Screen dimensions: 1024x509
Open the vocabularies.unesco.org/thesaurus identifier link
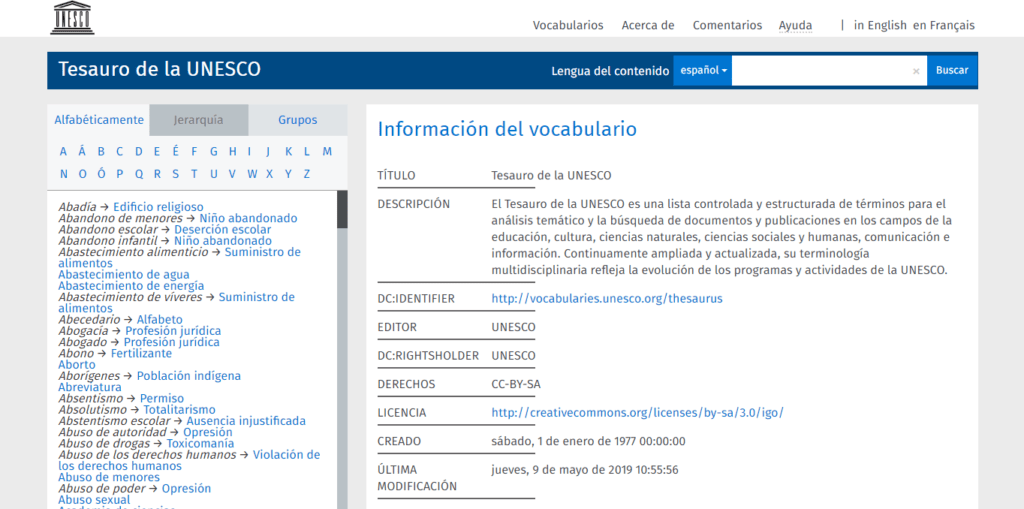pyautogui.click(x=607, y=299)
